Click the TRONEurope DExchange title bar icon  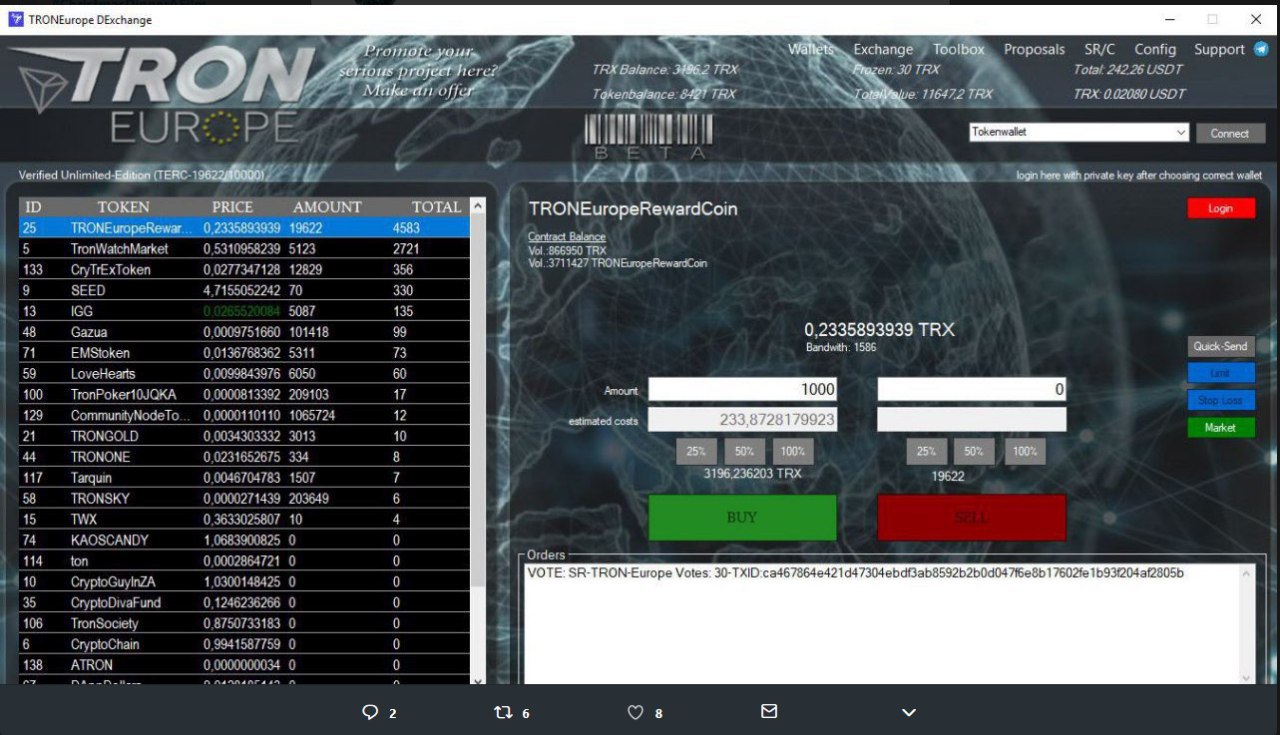16,19
